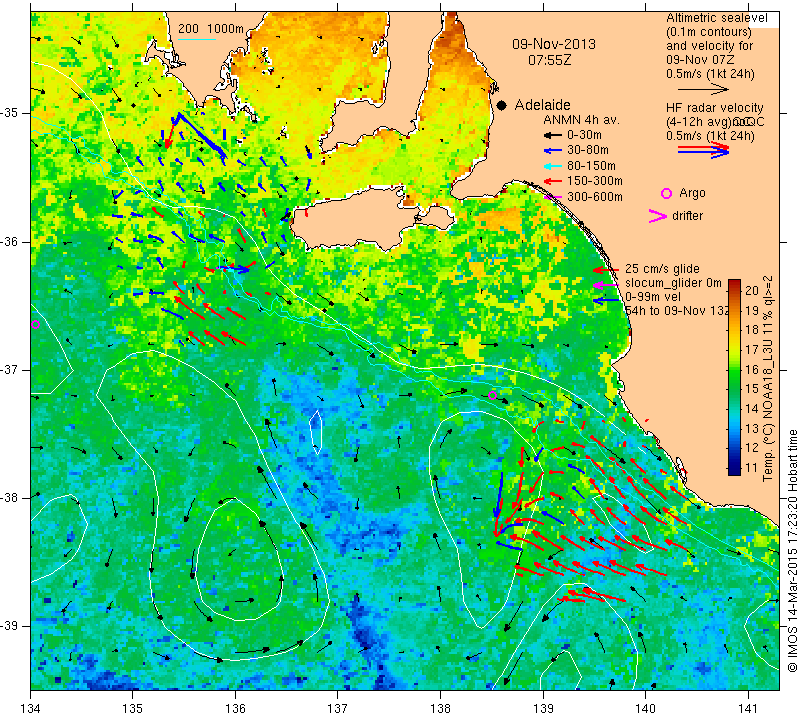
Task: Click the latitude axis label -37
Action: 9,369
